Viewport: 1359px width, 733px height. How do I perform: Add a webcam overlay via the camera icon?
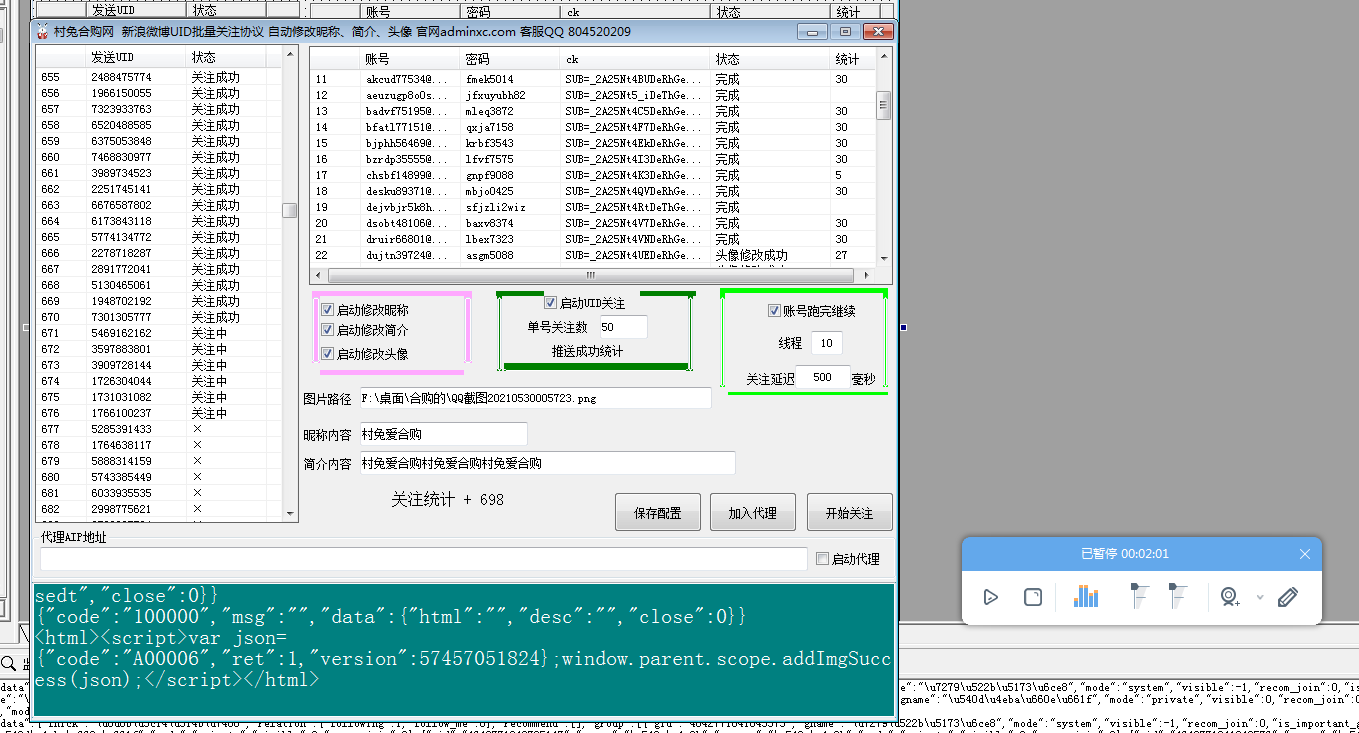(1229, 596)
